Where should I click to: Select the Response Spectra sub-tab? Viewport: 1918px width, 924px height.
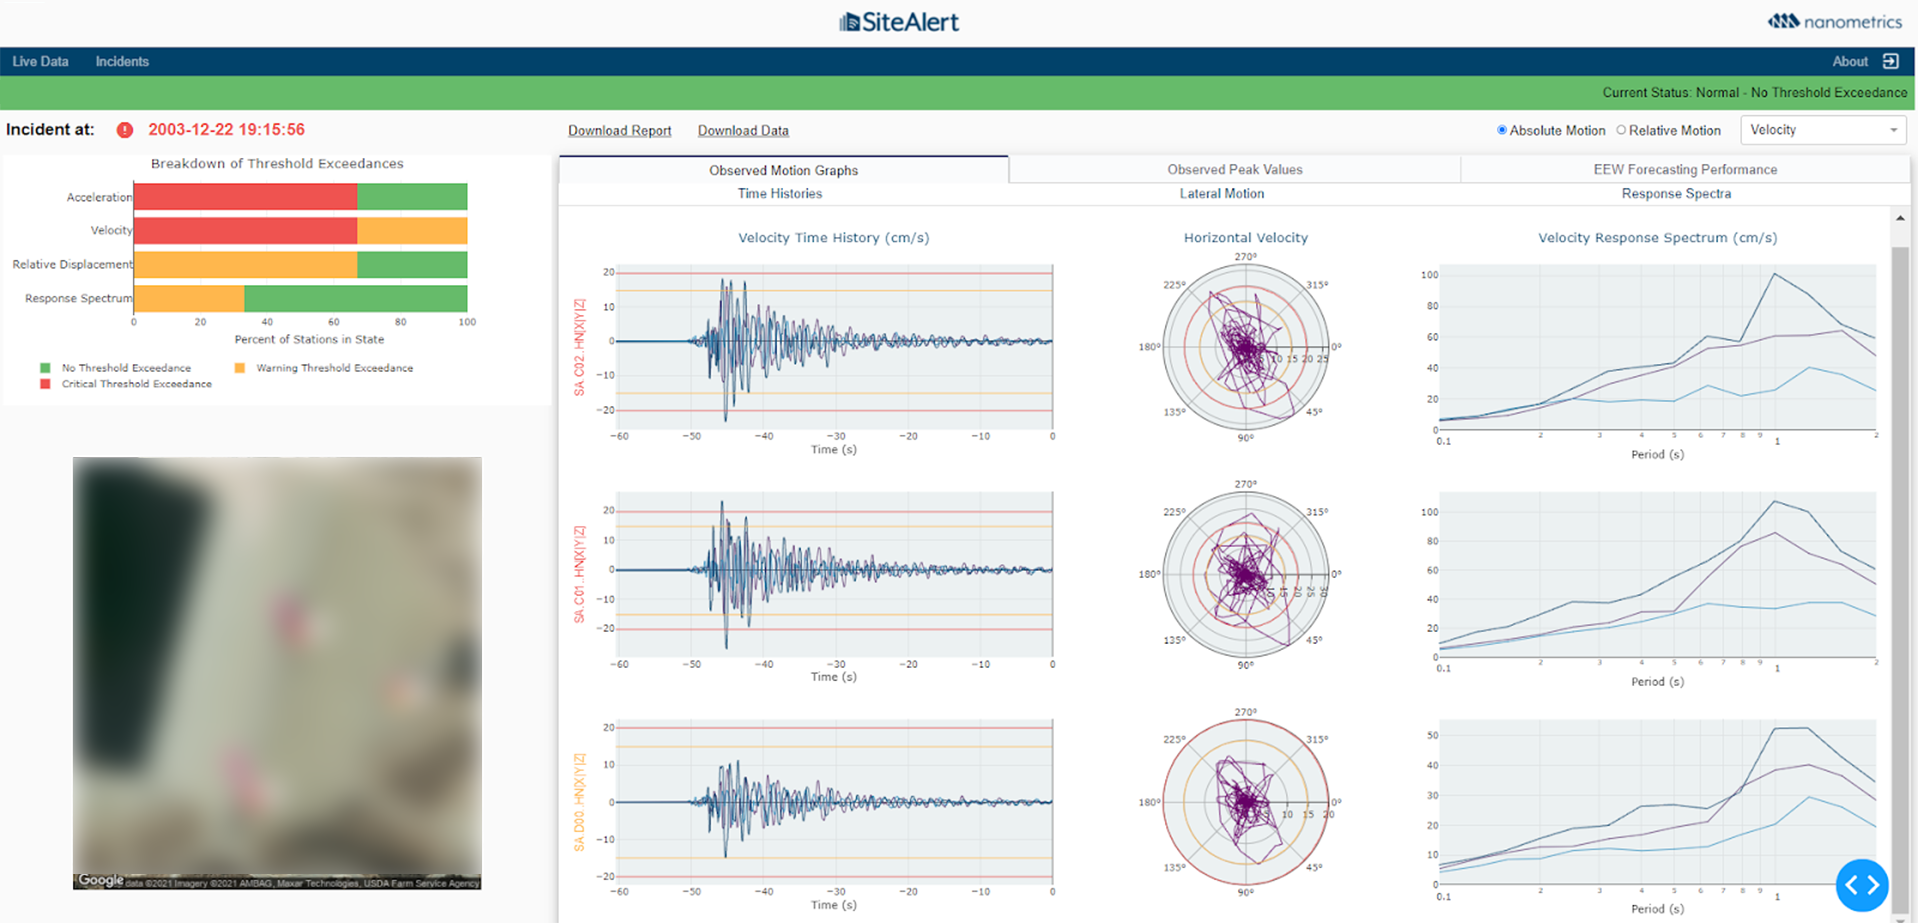pyautogui.click(x=1676, y=193)
